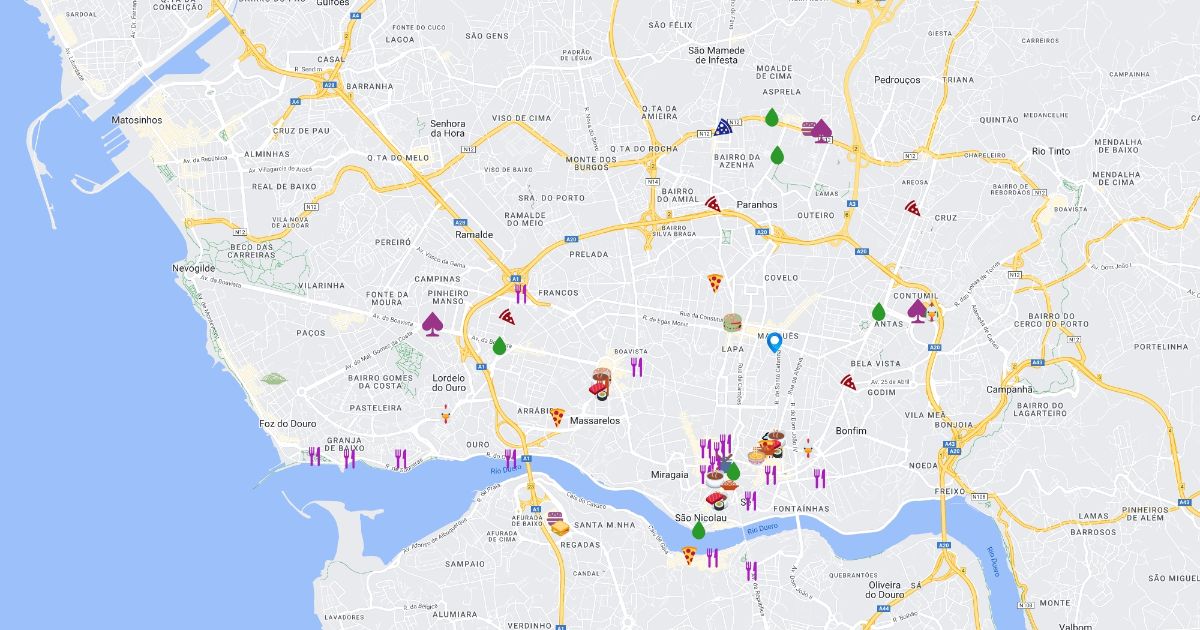
Task: Select the pizza slice marker beside Paranhos
Action: pos(713,204)
